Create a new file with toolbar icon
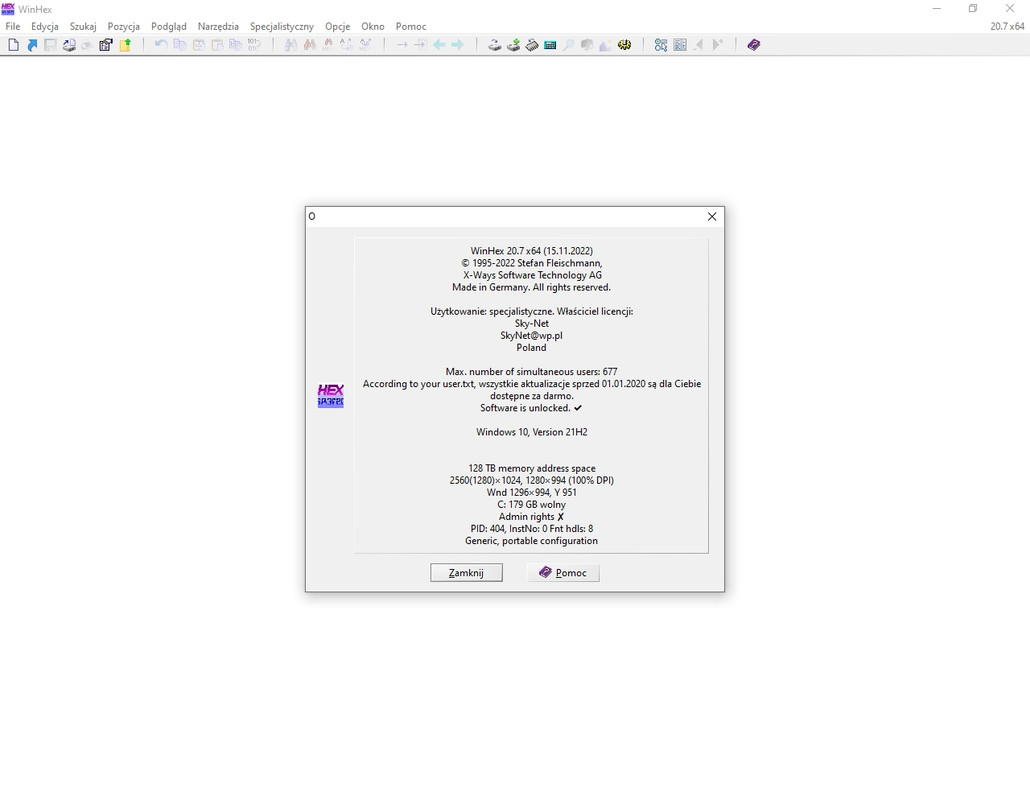Image resolution: width=1030 pixels, height=800 pixels. point(13,45)
